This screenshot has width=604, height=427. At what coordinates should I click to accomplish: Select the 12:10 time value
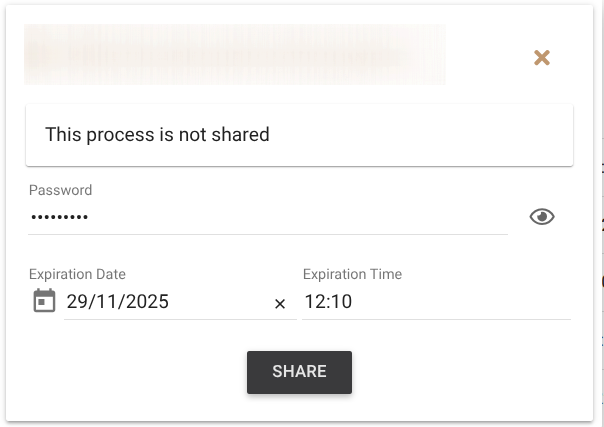[328, 302]
